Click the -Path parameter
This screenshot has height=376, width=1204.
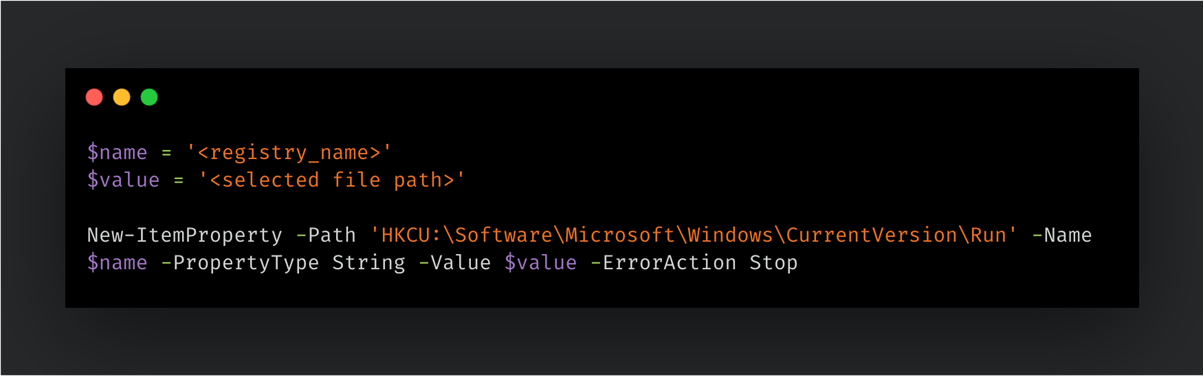pyautogui.click(x=326, y=236)
